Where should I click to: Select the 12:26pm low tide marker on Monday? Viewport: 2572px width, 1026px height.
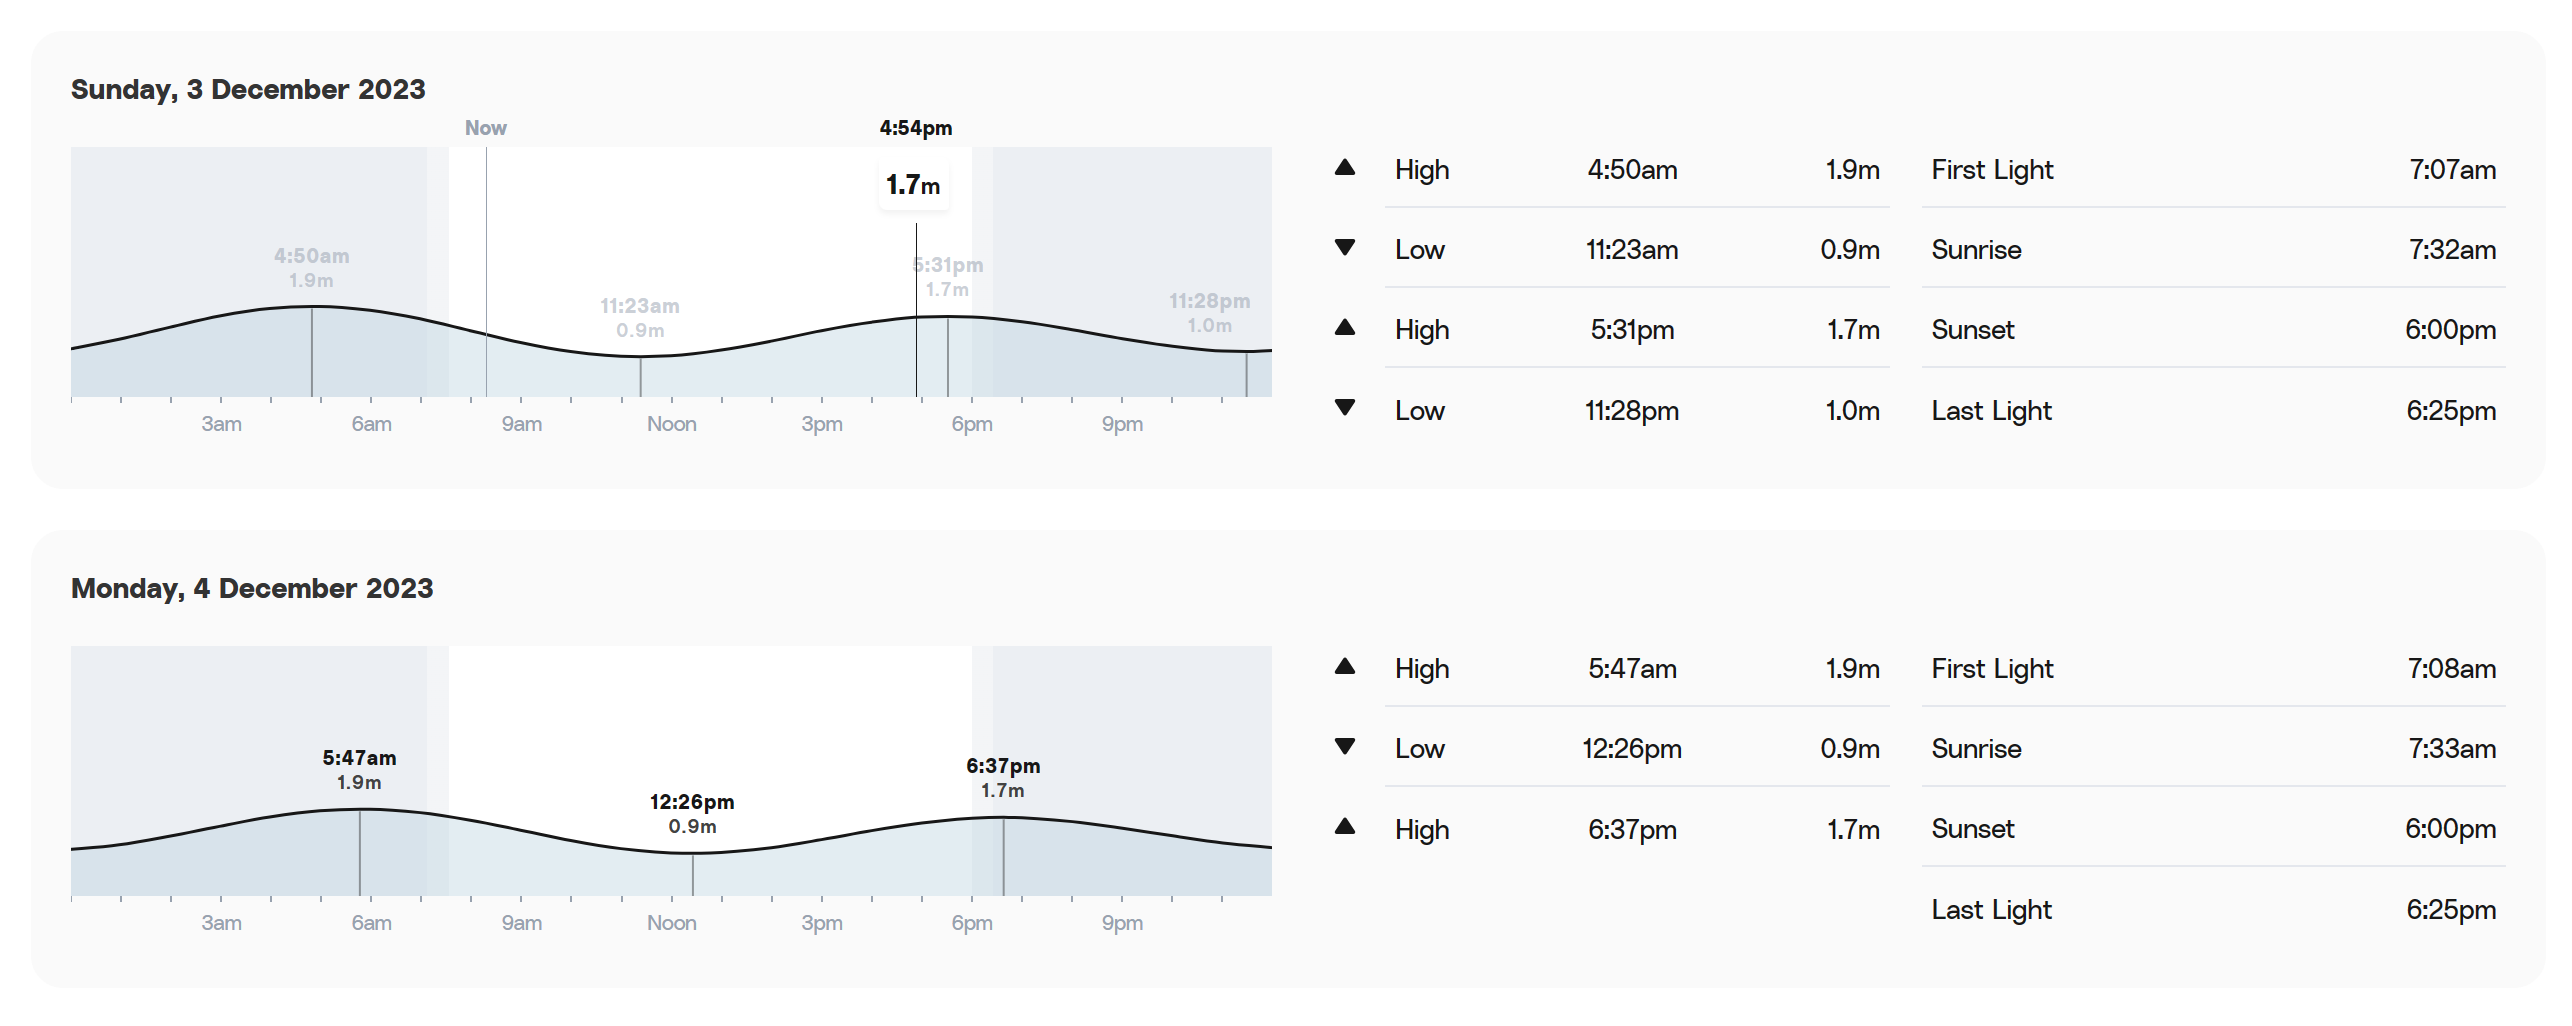point(692,813)
